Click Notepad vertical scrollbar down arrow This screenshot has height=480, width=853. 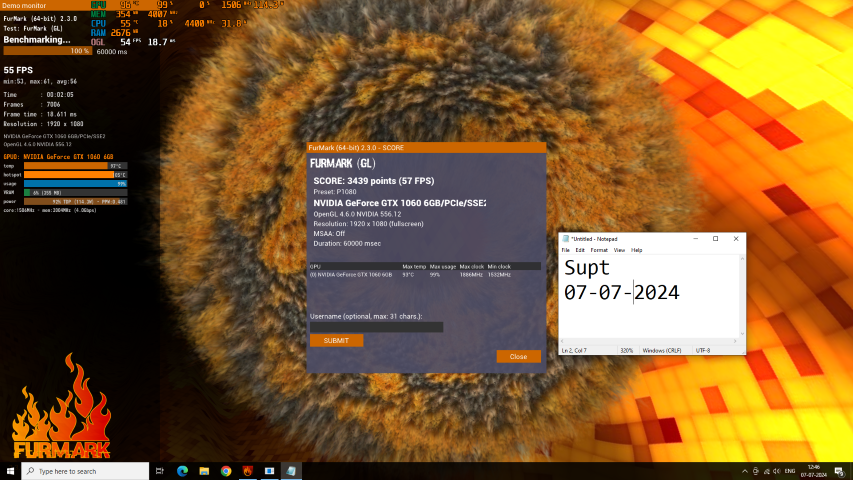[x=742, y=334]
